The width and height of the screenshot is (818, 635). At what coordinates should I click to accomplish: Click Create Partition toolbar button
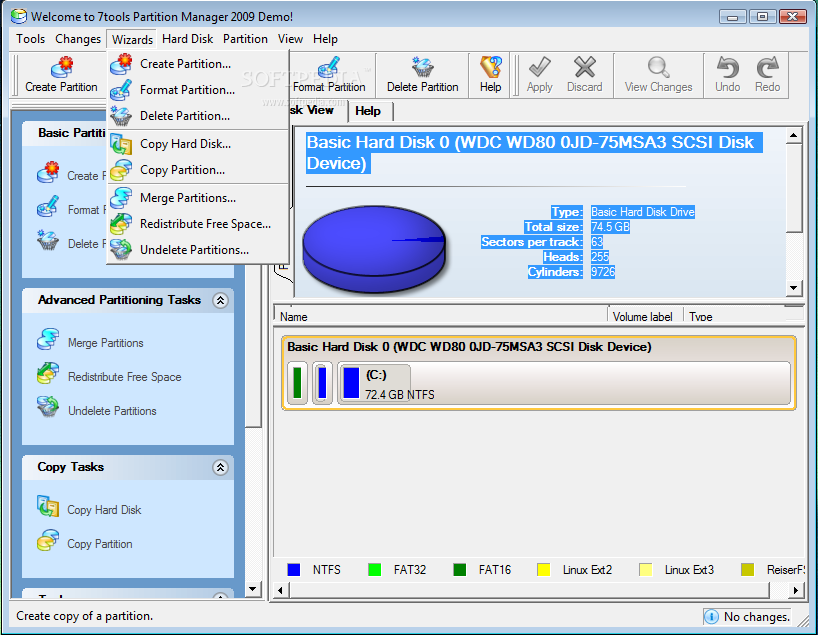[x=61, y=75]
